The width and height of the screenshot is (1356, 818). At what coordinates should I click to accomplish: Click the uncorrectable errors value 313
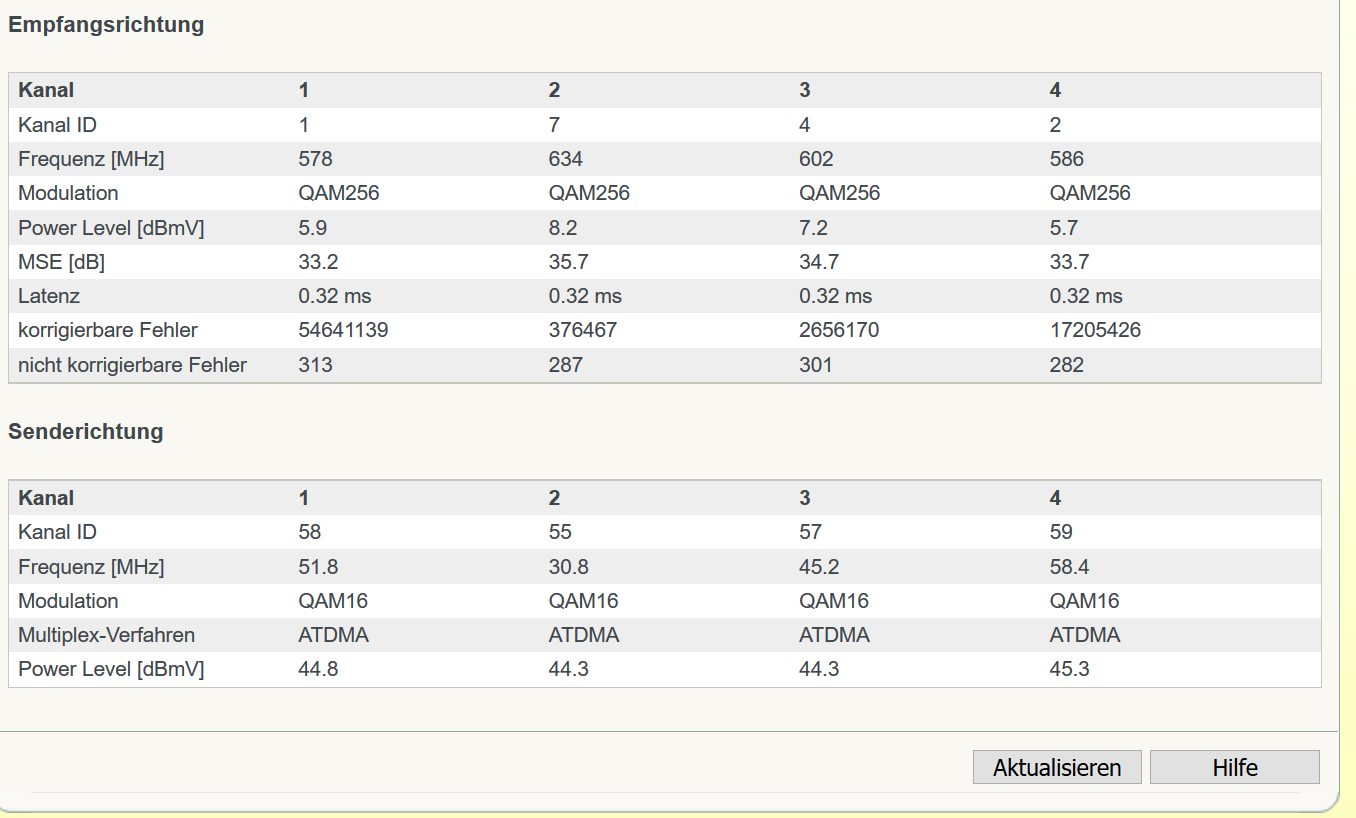[316, 365]
